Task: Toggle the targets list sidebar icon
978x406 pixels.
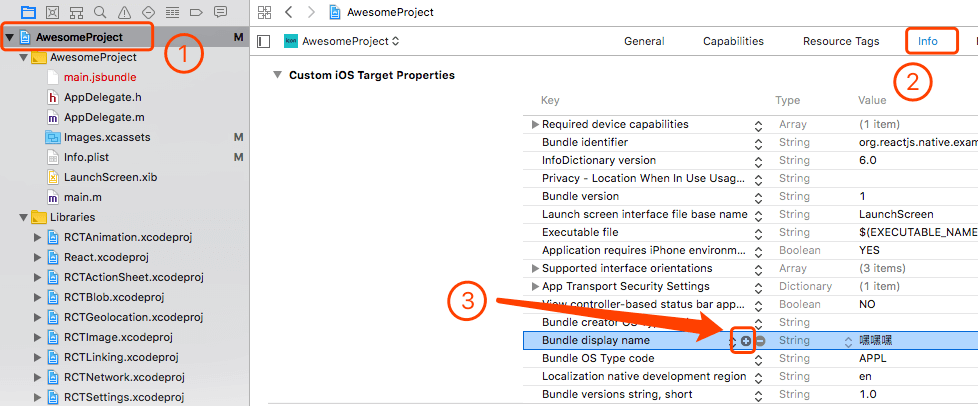Action: point(264,41)
